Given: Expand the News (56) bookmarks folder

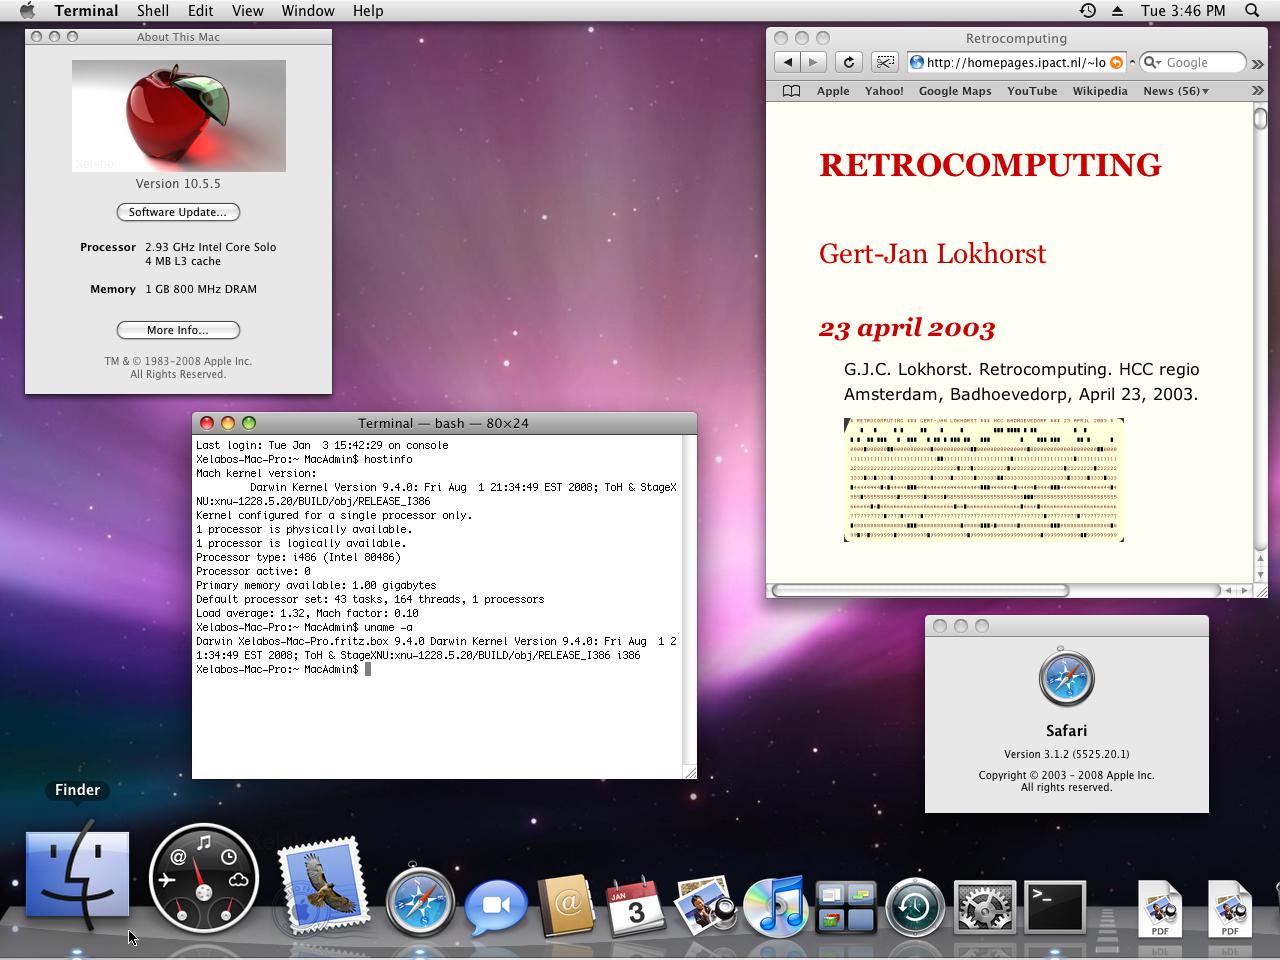Looking at the screenshot, I should [1176, 91].
